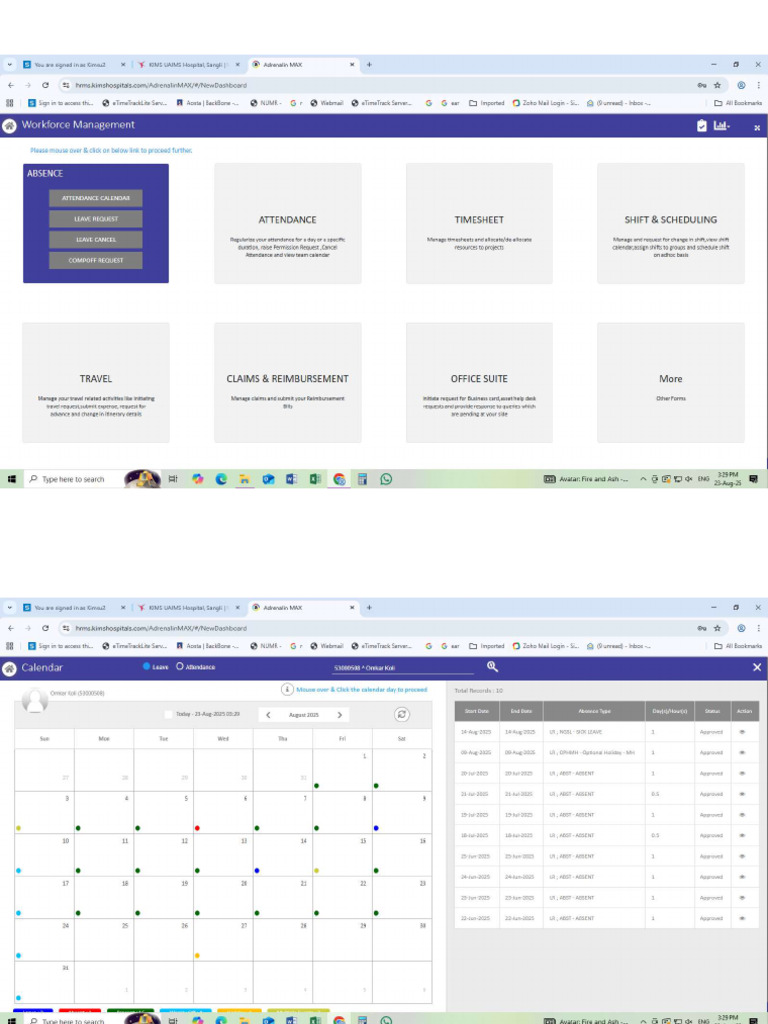Select August 6 with the red dot
The width and height of the screenshot is (768, 1024).
(x=223, y=812)
